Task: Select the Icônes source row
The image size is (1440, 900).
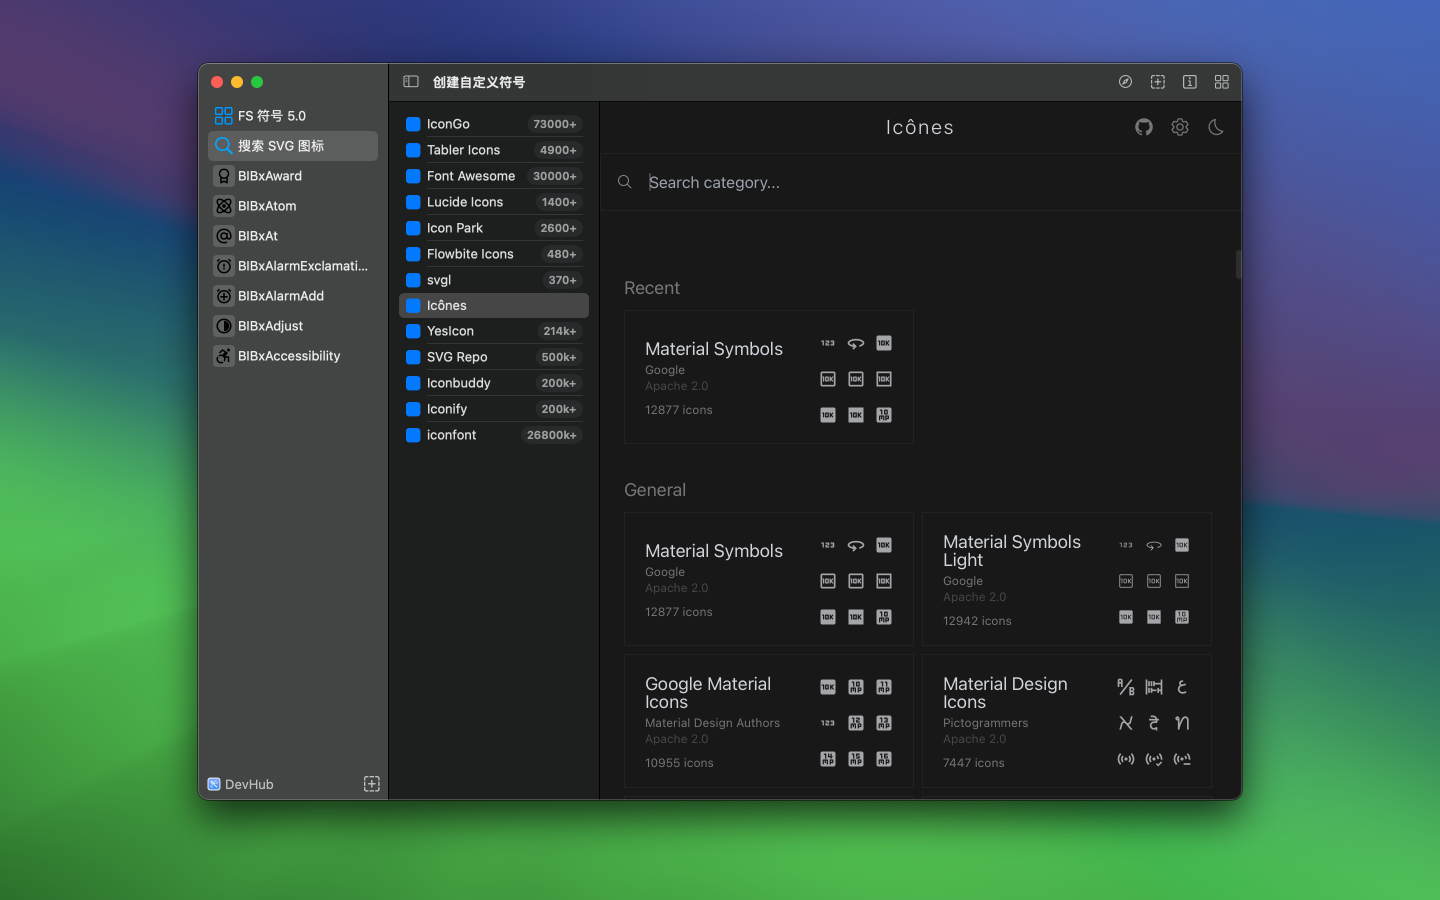Action: click(494, 305)
